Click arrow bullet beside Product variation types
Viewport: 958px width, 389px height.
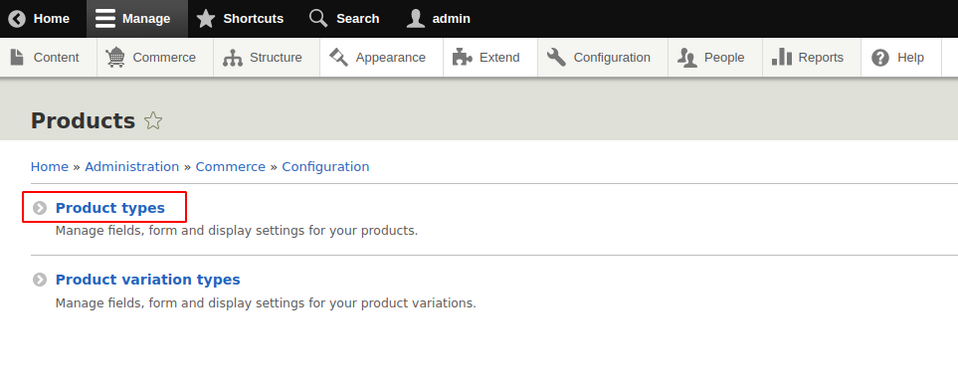(x=40, y=280)
